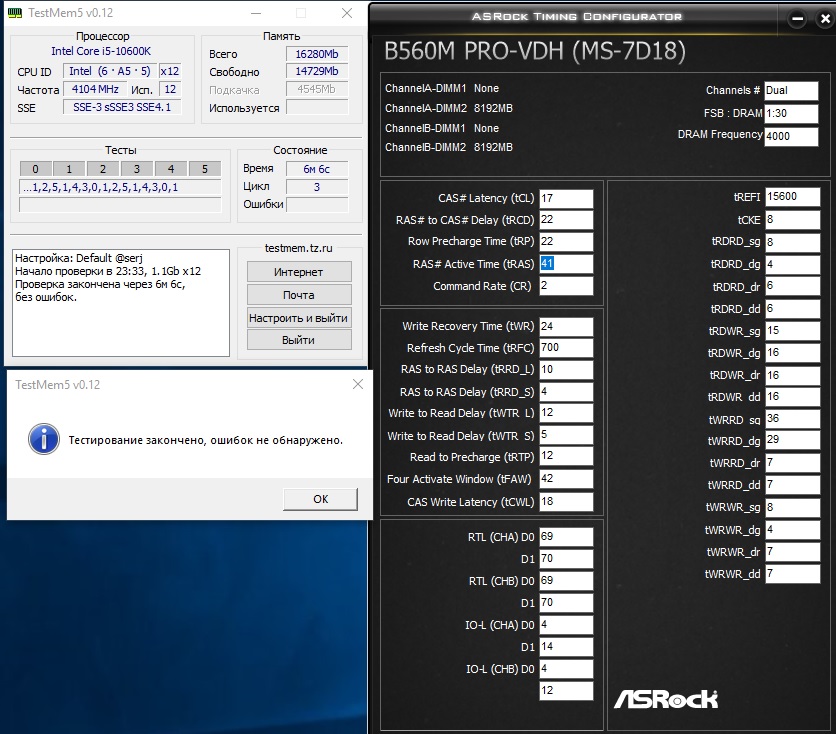Screen dimensions: 836x734
Task: Click the Refresh Cycle Time (tRFC) field
Action: 566,348
